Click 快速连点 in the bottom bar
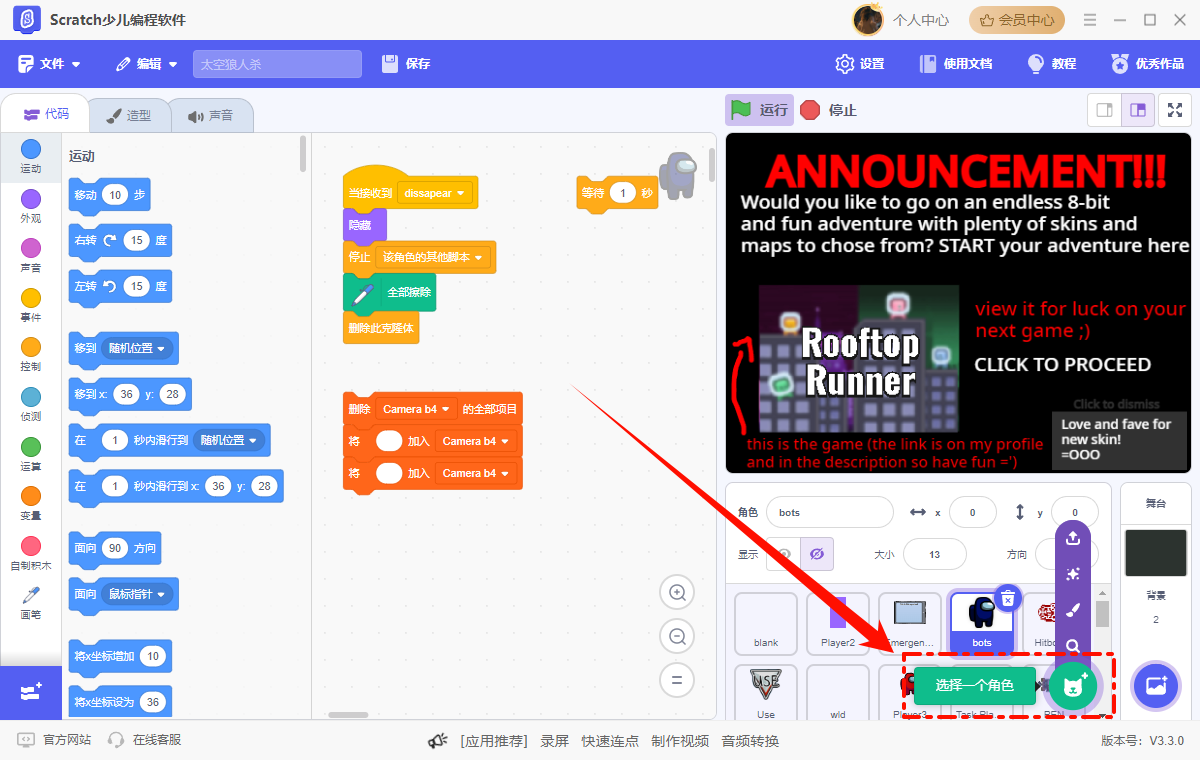The height and width of the screenshot is (760, 1200). [x=610, y=741]
